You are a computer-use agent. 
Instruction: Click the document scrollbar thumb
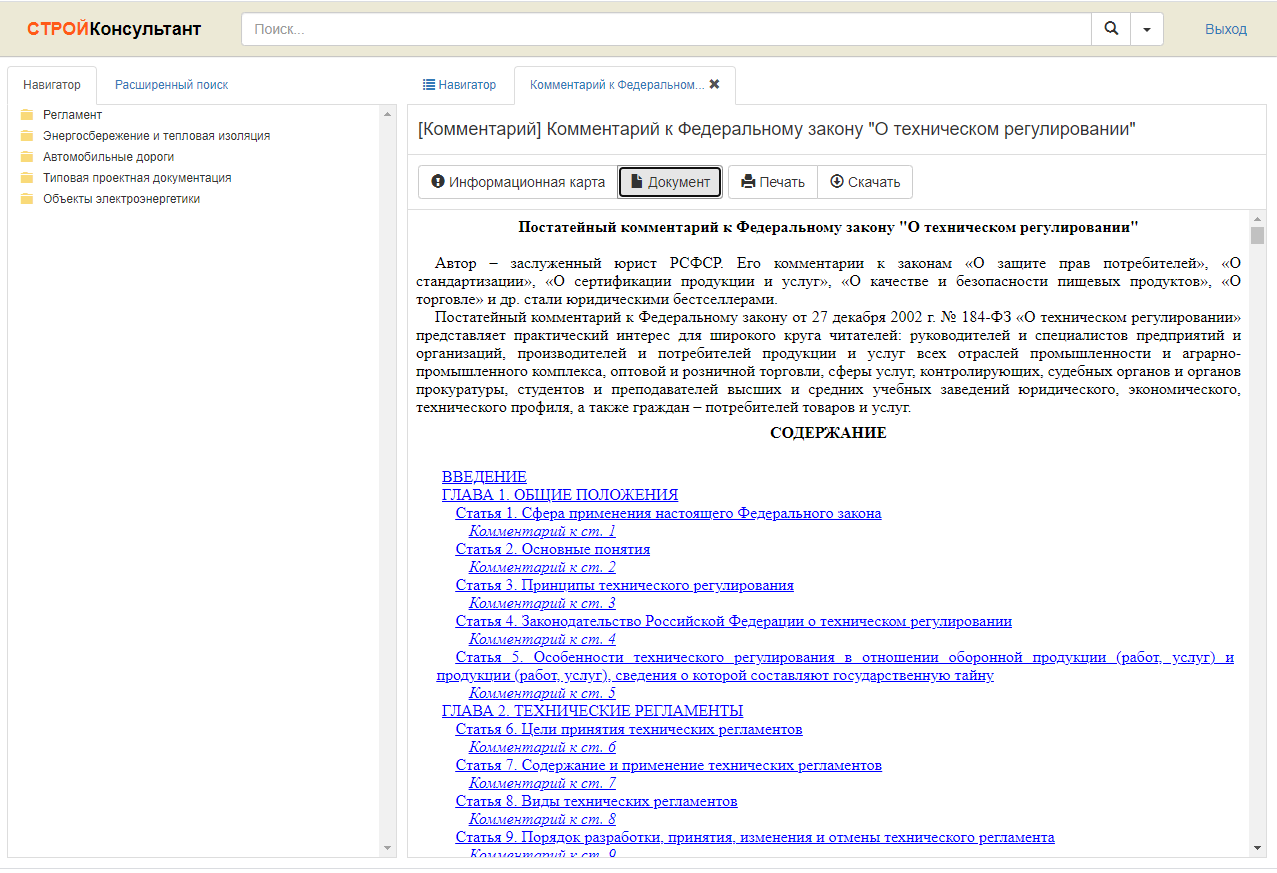point(1257,235)
